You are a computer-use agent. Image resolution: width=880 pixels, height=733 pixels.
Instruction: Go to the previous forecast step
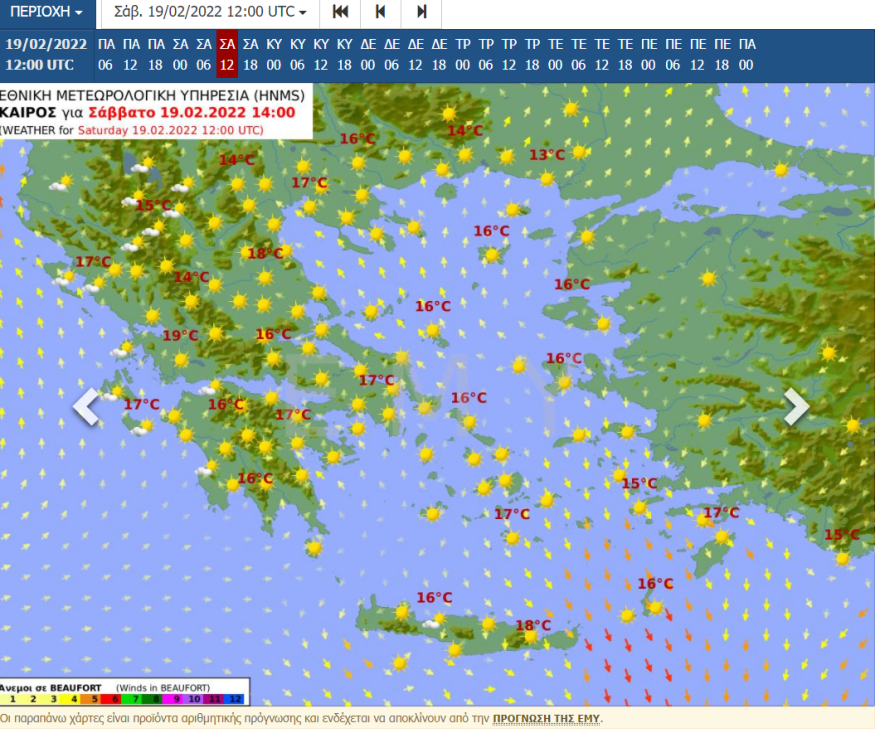tap(380, 13)
